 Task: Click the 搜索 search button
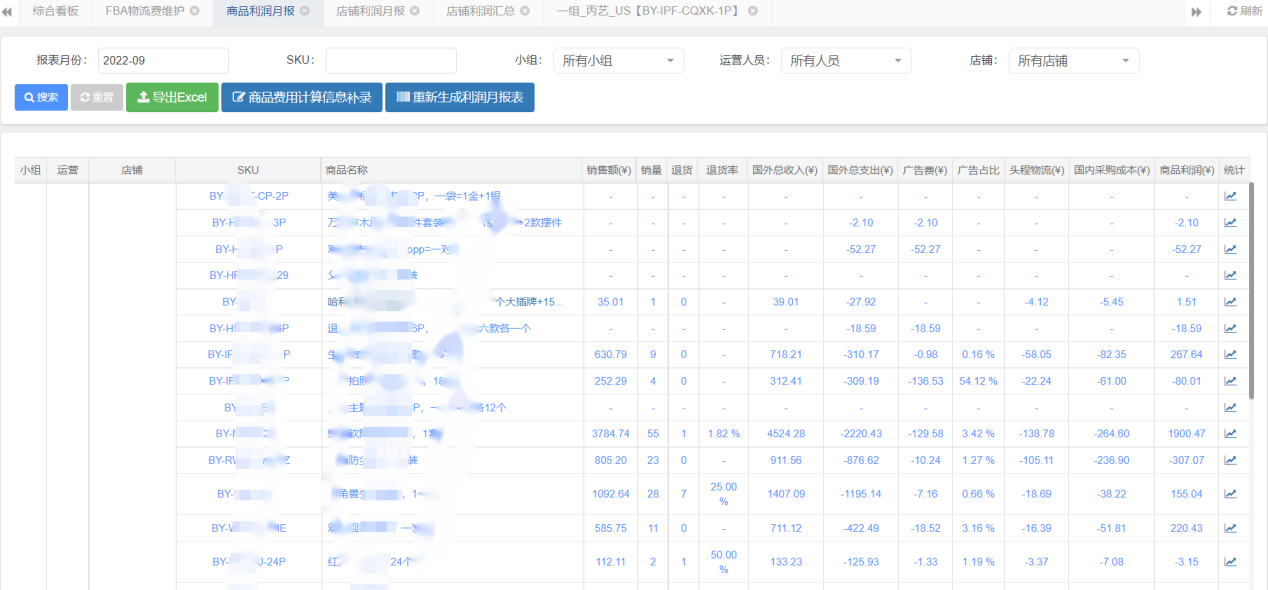click(40, 97)
